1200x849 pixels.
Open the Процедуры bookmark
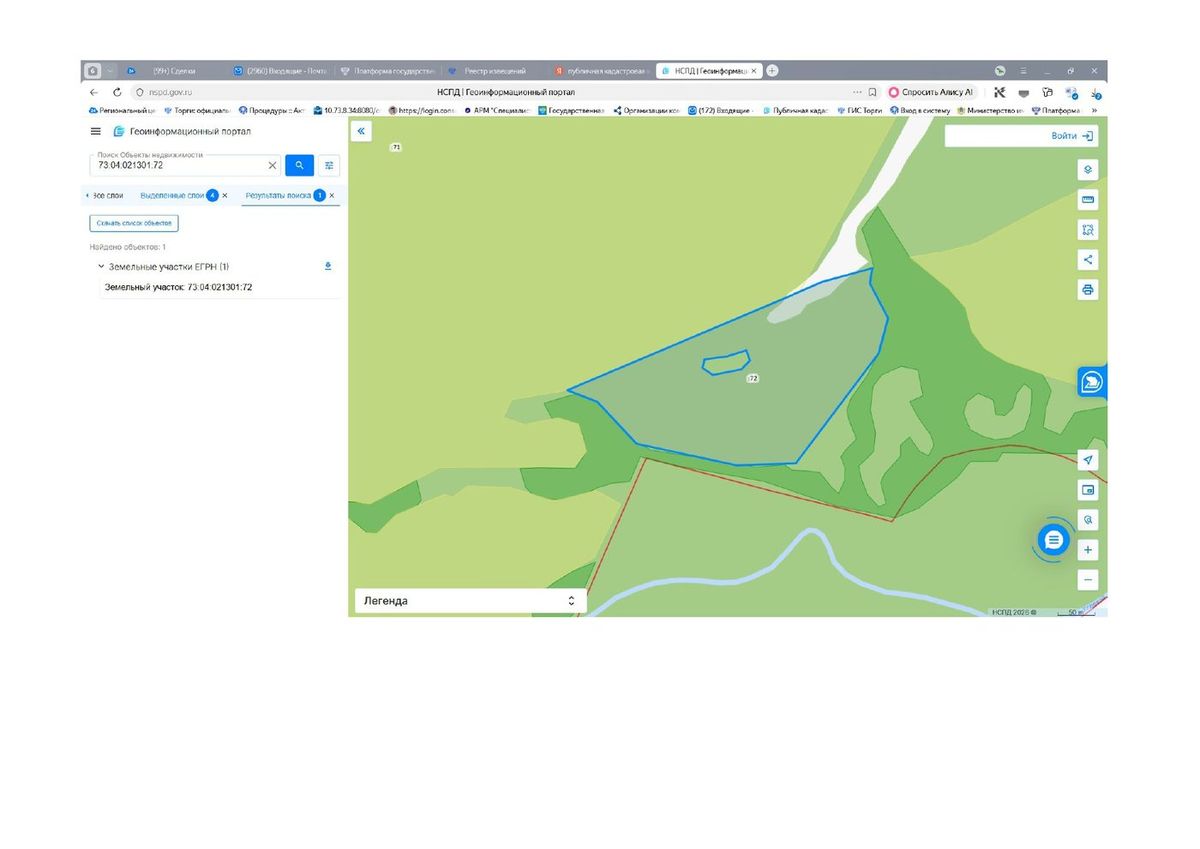pos(271,110)
